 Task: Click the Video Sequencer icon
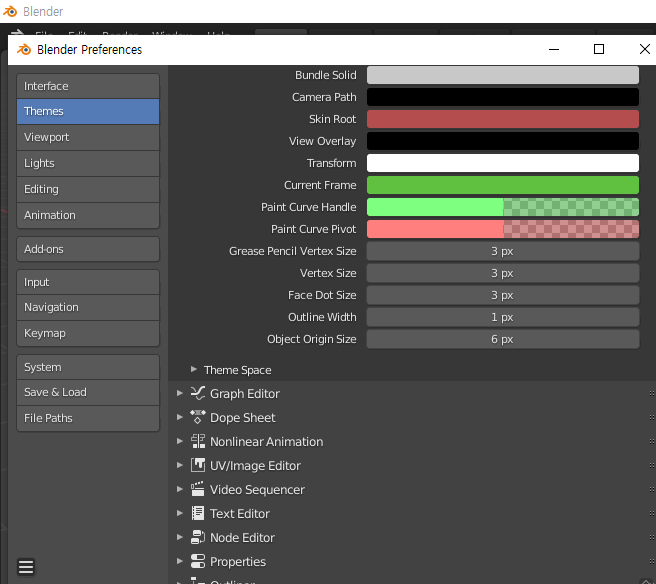[198, 489]
